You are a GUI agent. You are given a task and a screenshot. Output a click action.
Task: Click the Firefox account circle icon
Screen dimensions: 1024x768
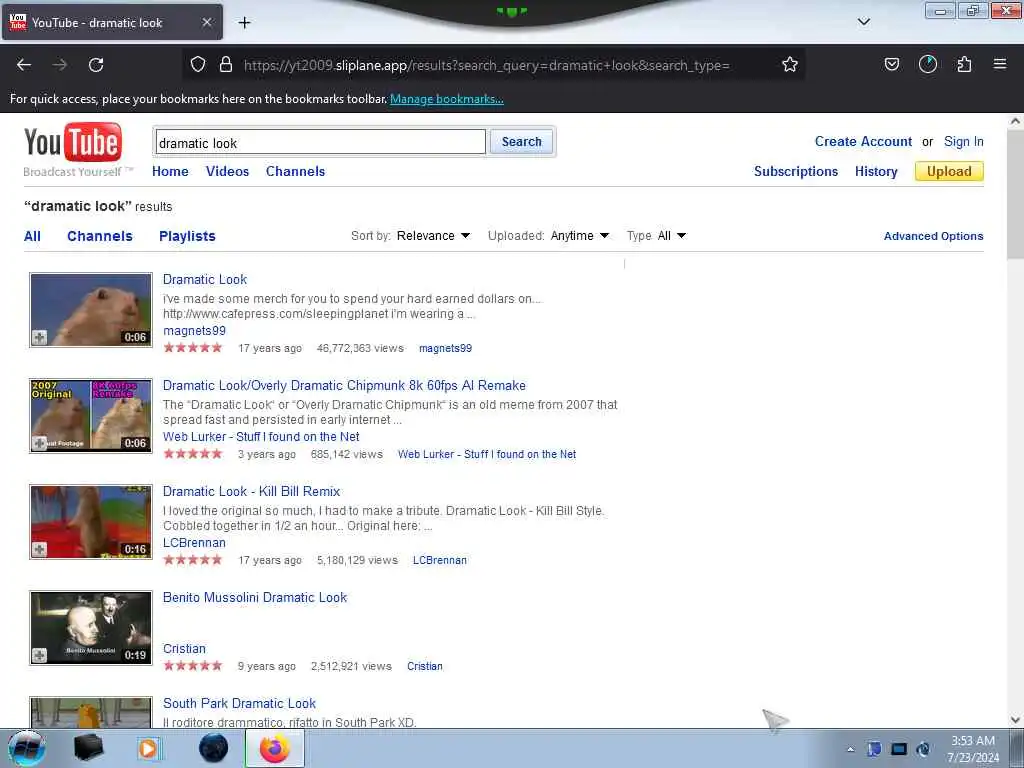[928, 64]
